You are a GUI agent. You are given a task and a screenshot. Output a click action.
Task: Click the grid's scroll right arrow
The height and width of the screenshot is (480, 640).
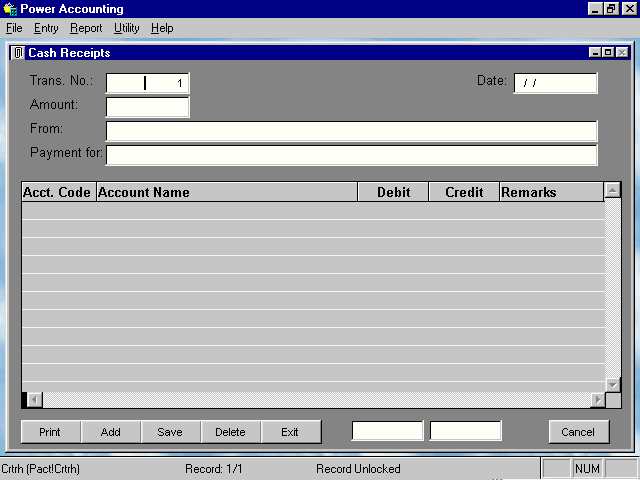(x=598, y=400)
